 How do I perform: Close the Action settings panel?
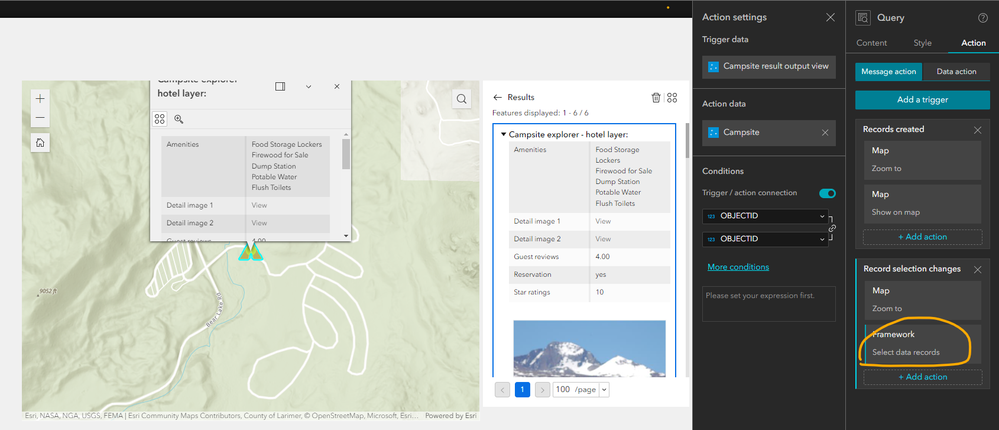(830, 18)
